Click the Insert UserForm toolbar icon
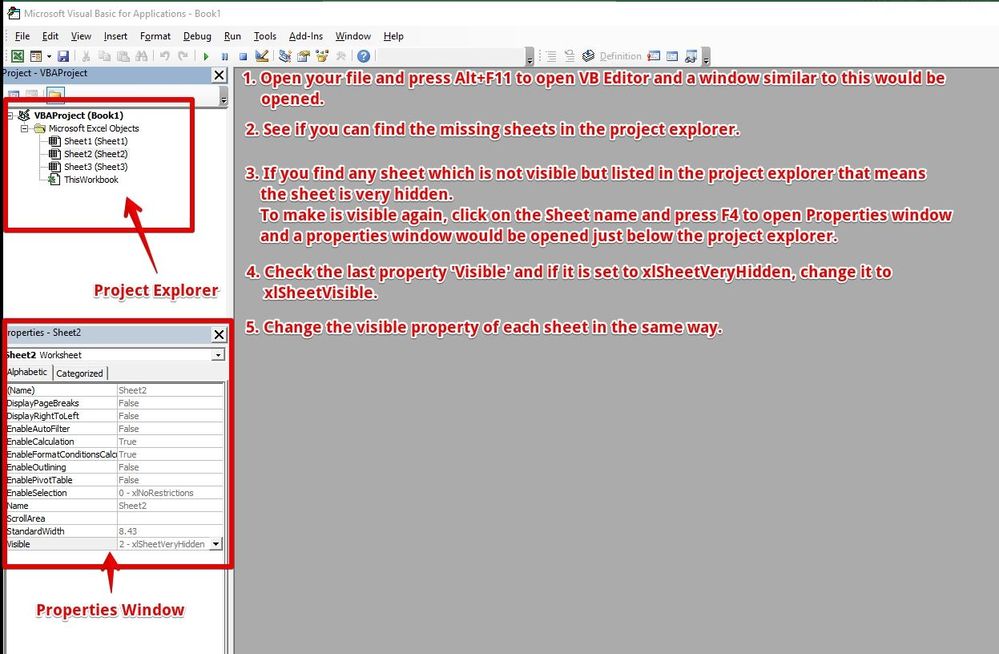Viewport: 999px width, 654px height. [36, 56]
